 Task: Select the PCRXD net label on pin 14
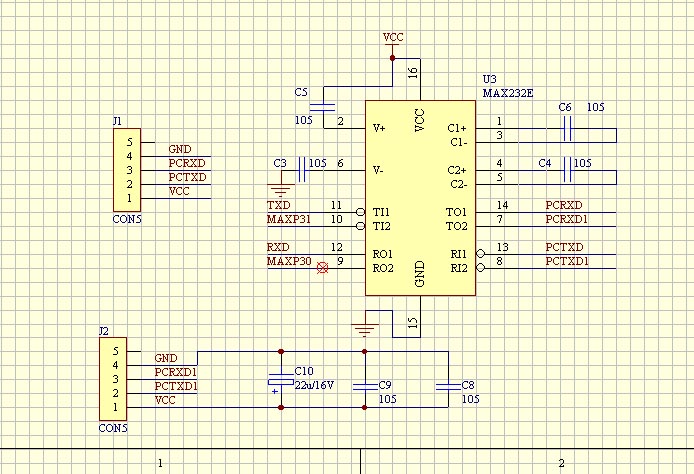[564, 205]
